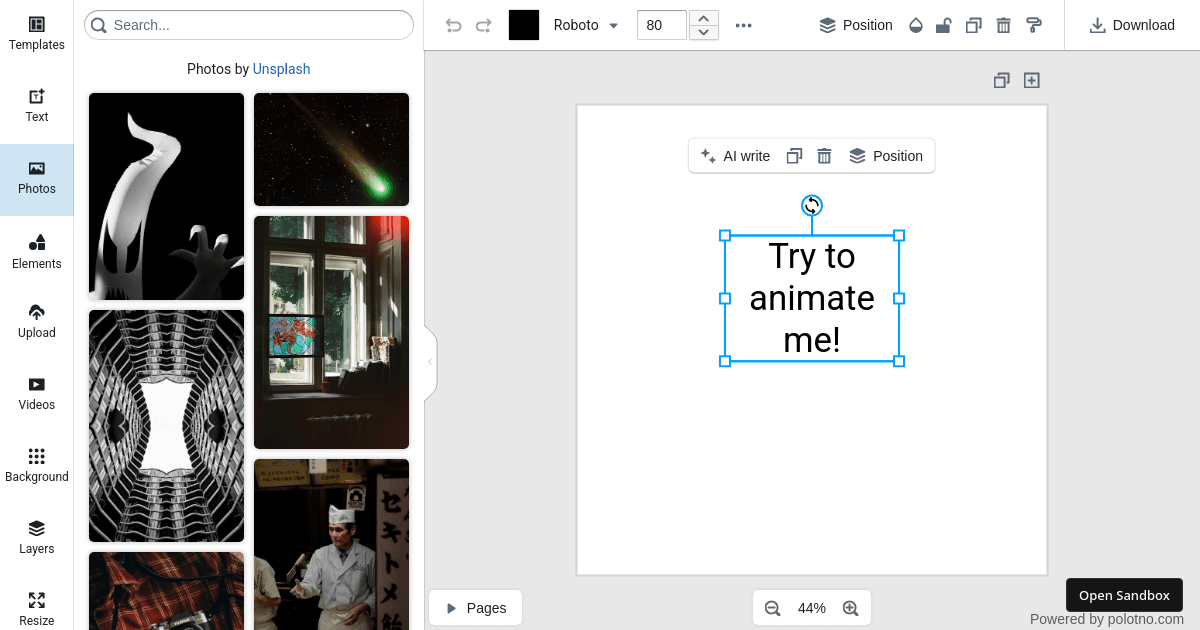Select the plaid fabric photo thumbnail
1200x630 pixels.
point(166,591)
